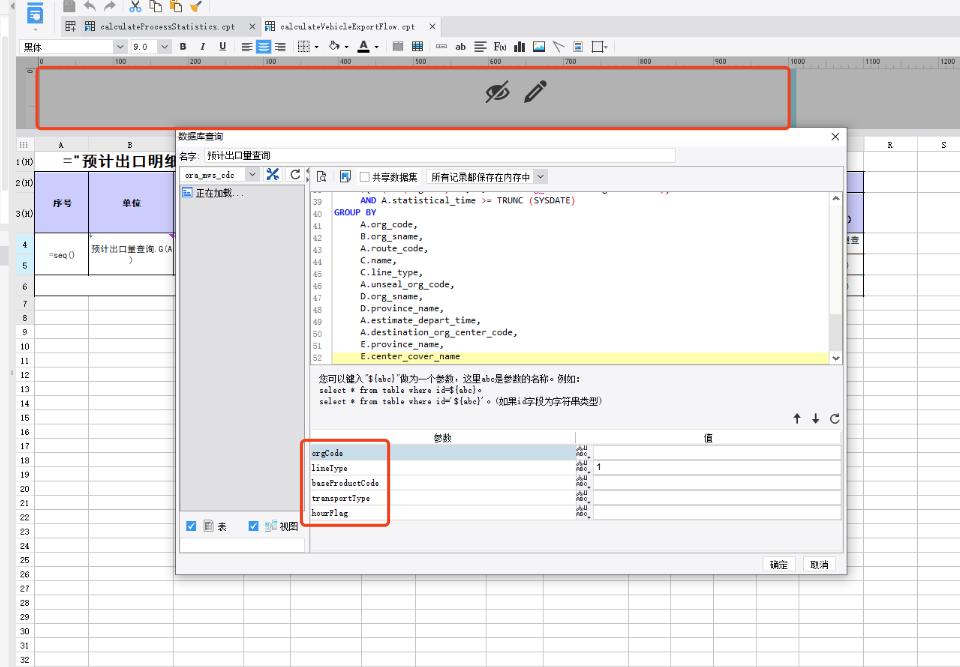Click the save icon beside the SQL preview icon

click(x=344, y=176)
